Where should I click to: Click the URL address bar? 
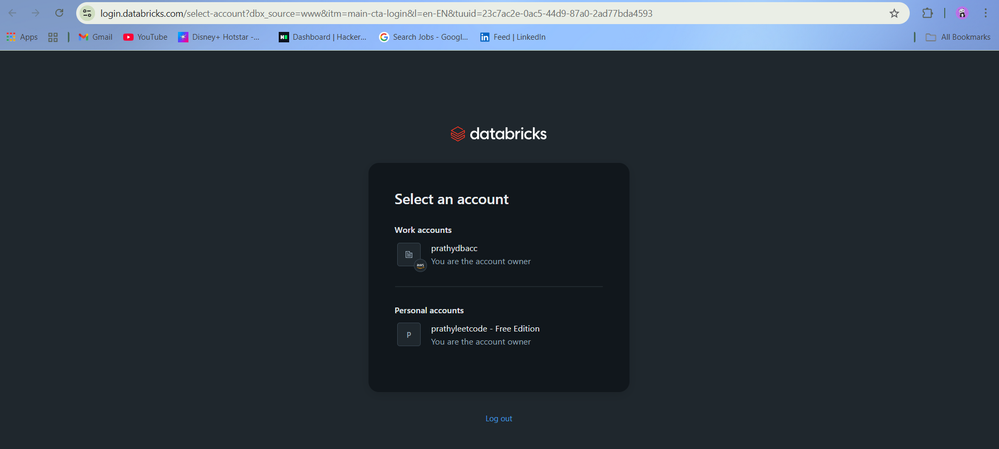tap(494, 13)
